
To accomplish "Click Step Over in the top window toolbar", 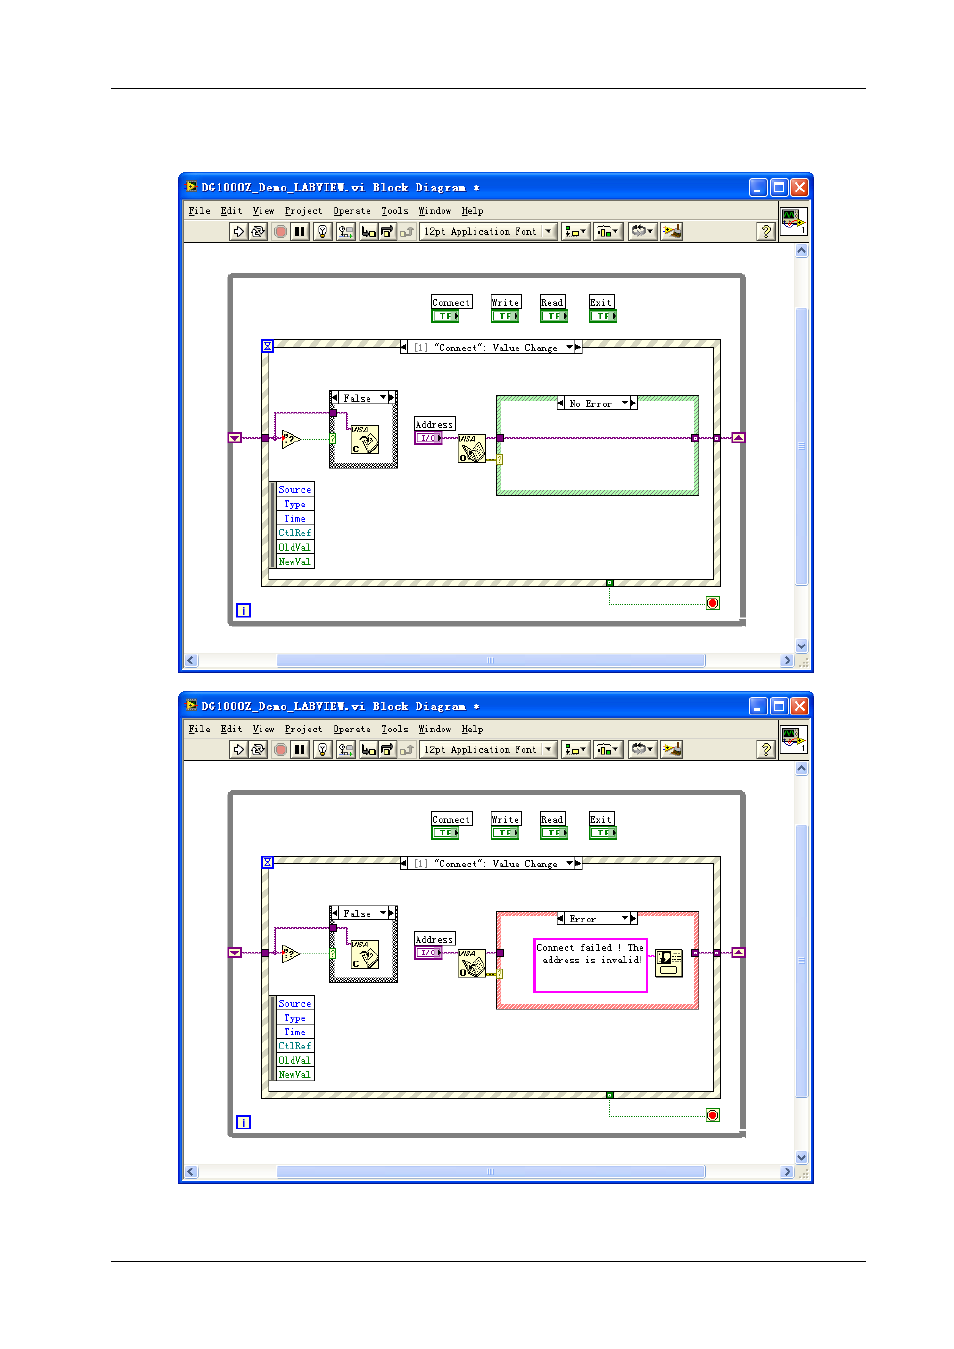I will click(x=387, y=231).
